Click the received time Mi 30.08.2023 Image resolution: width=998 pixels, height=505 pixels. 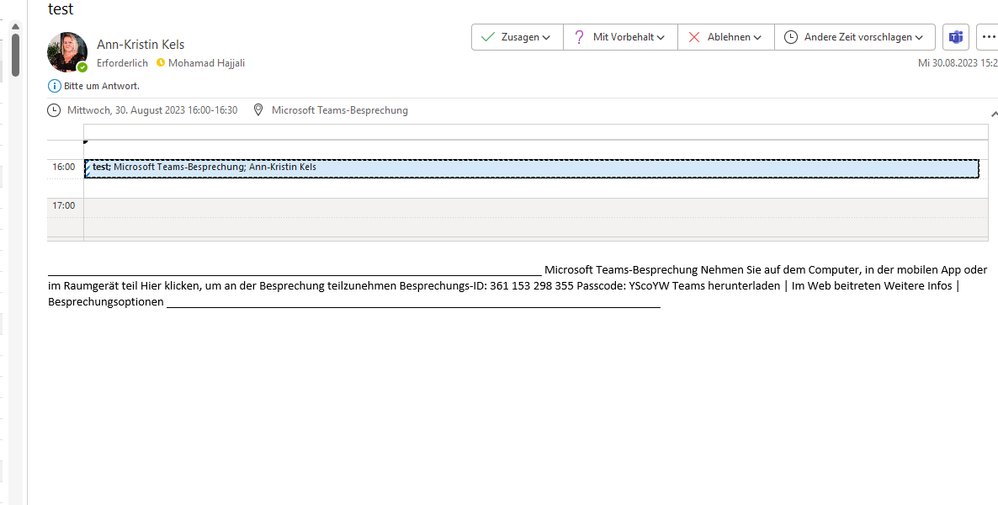click(957, 63)
